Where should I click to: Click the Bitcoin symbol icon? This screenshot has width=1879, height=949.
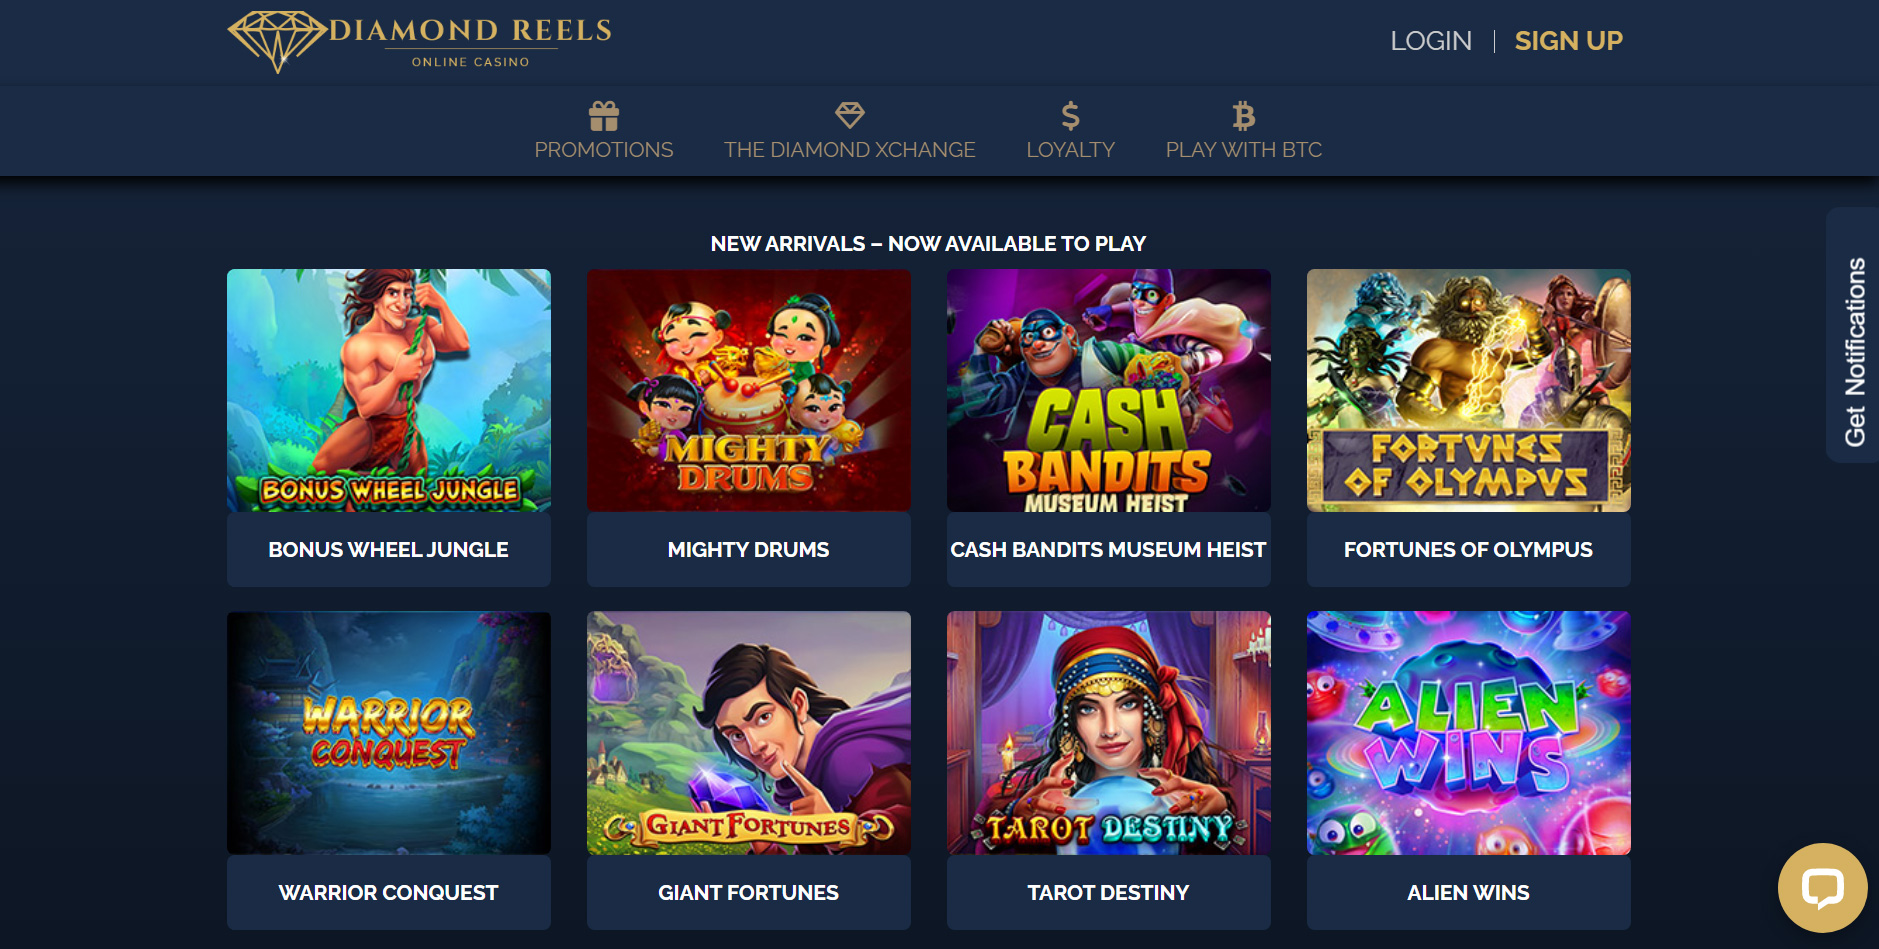1243,116
